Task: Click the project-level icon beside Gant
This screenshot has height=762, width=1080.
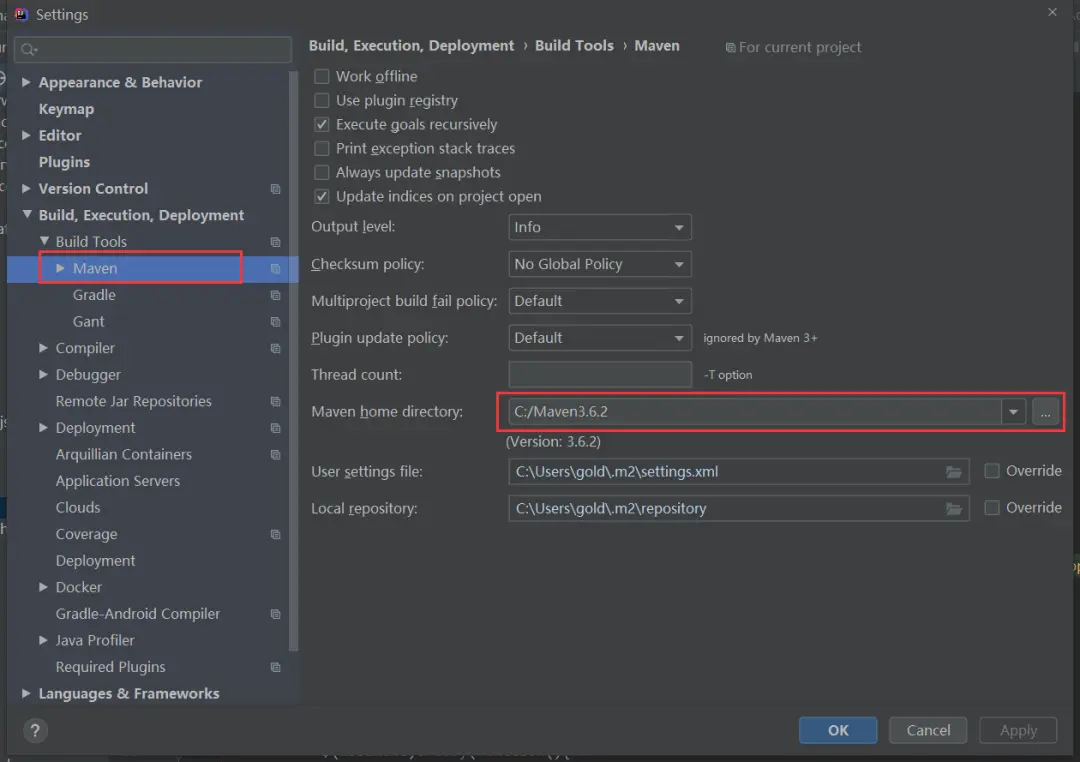Action: (276, 322)
